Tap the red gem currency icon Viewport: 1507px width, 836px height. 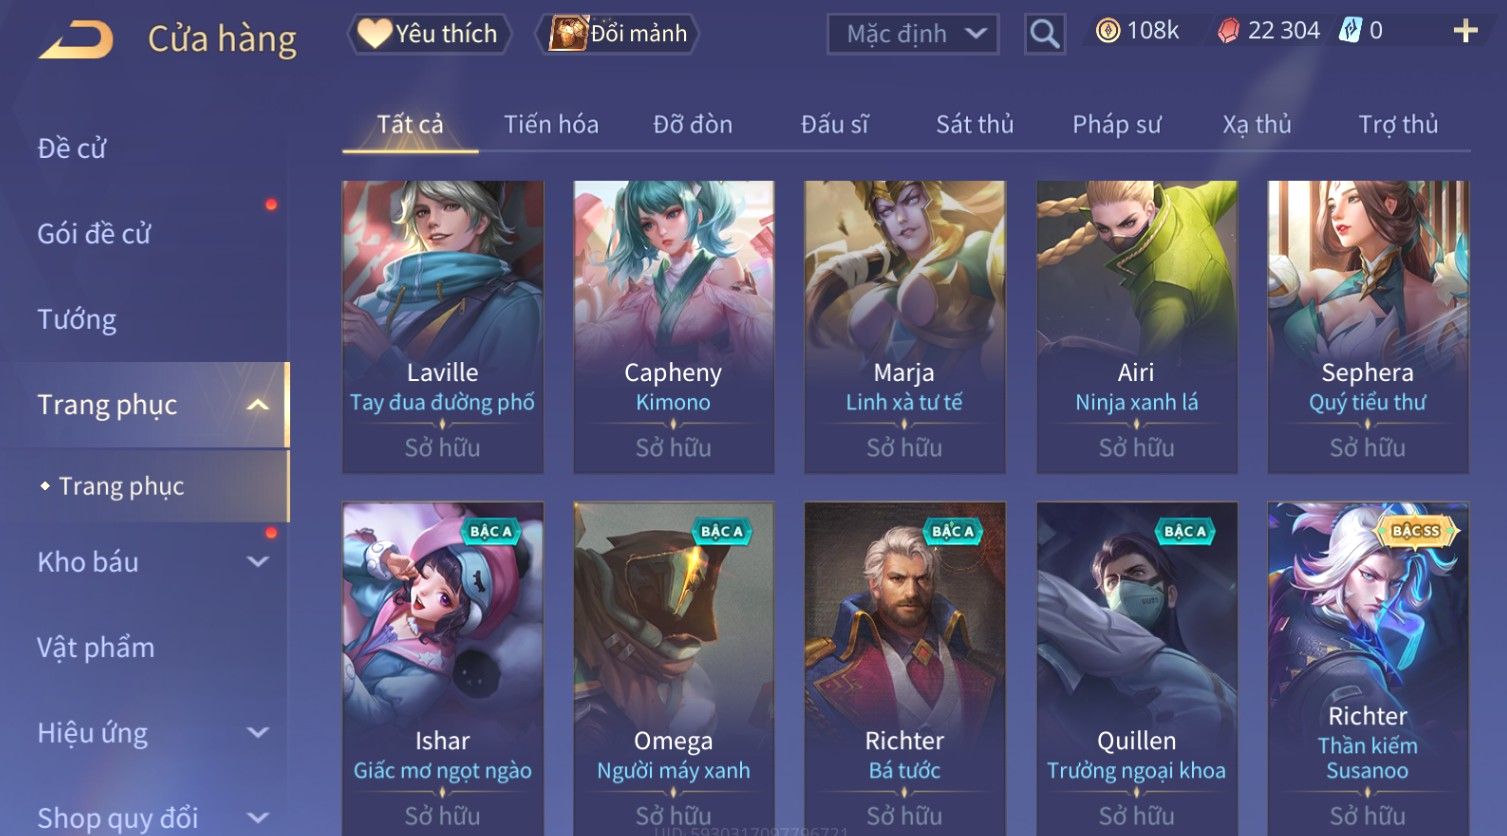pyautogui.click(x=1228, y=32)
